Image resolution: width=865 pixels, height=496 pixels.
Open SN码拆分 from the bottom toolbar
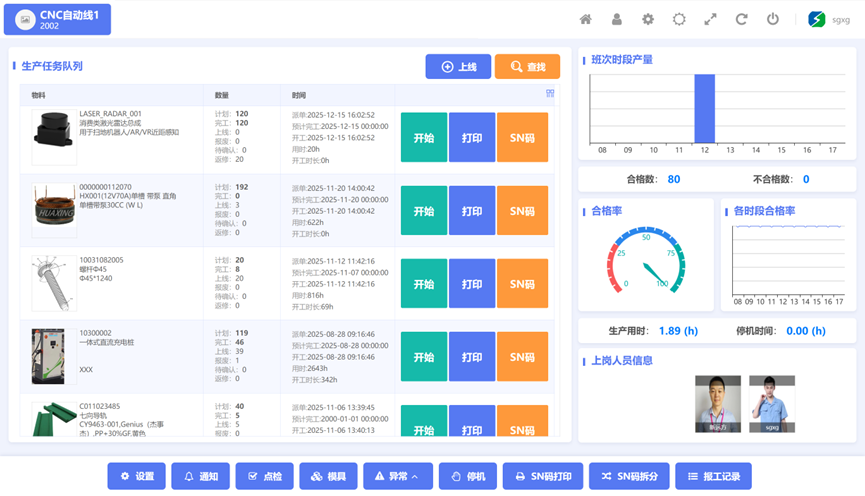pos(628,476)
